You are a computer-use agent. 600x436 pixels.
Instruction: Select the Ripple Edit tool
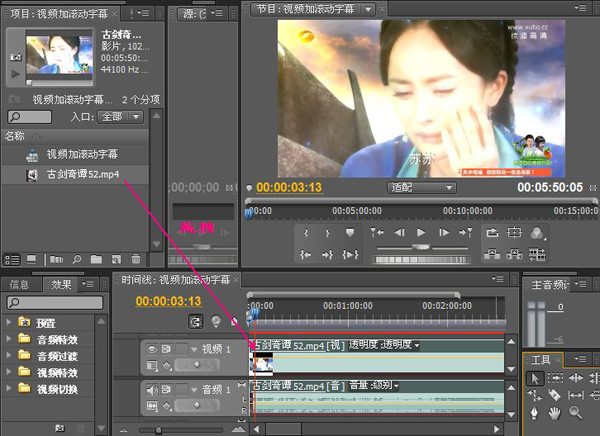[576, 378]
